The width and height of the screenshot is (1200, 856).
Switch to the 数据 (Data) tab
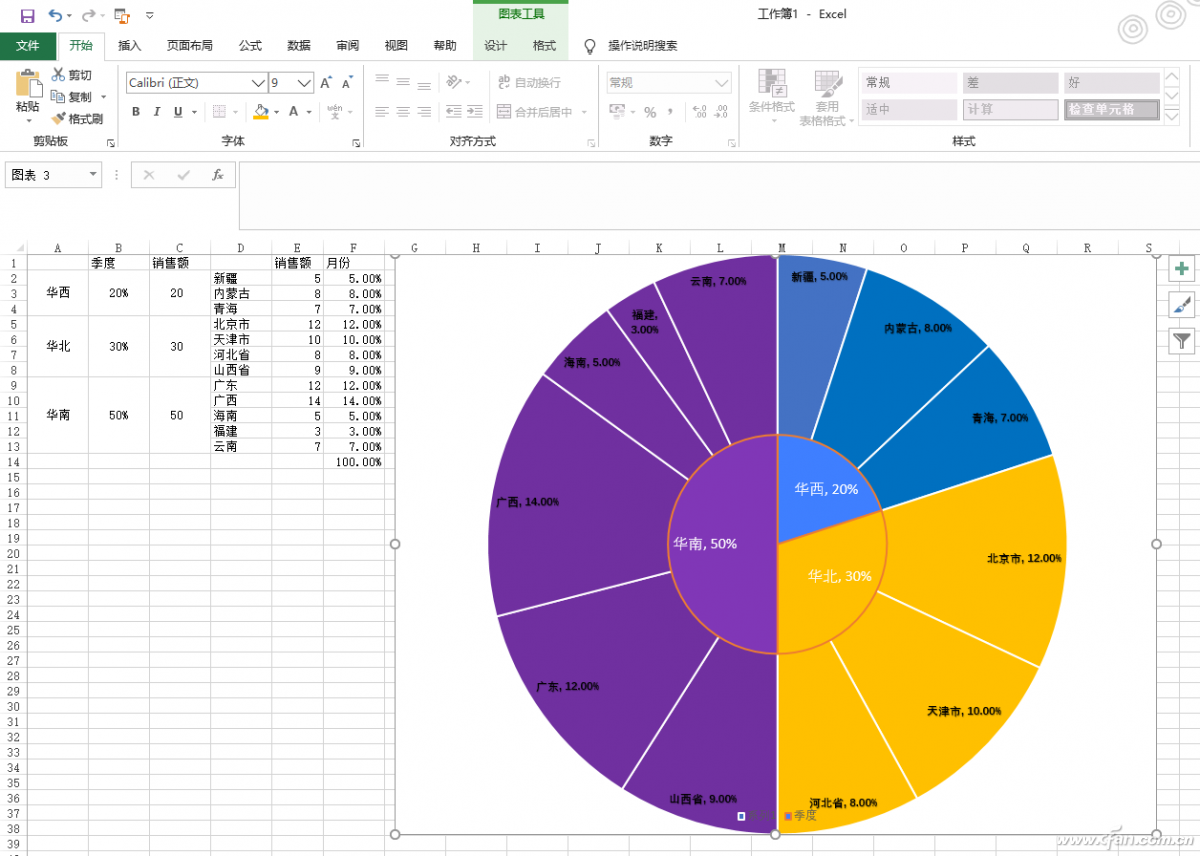(299, 46)
